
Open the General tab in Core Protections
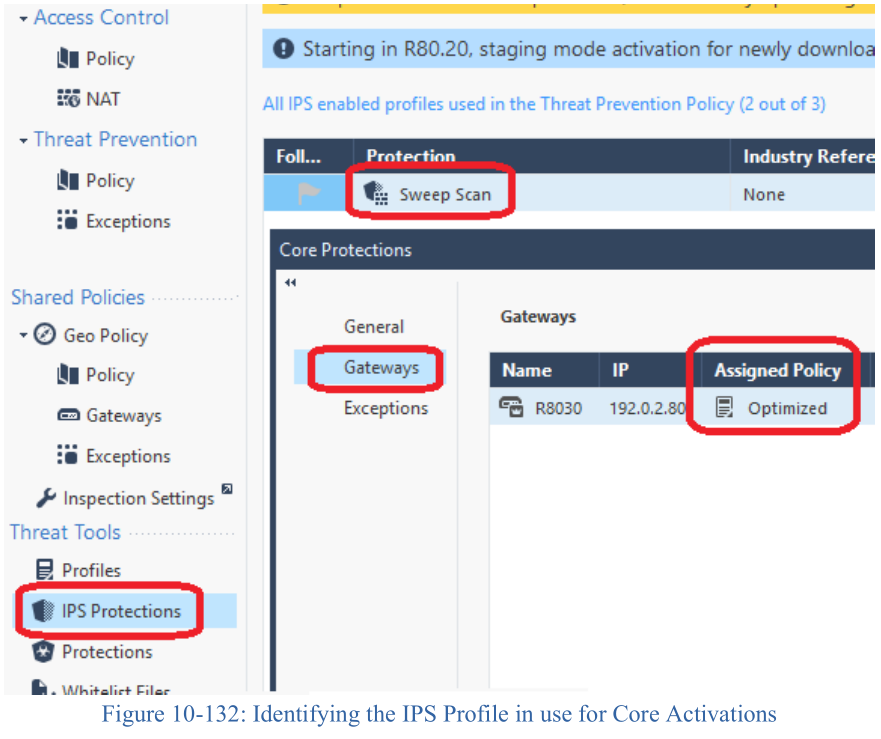coord(374,327)
